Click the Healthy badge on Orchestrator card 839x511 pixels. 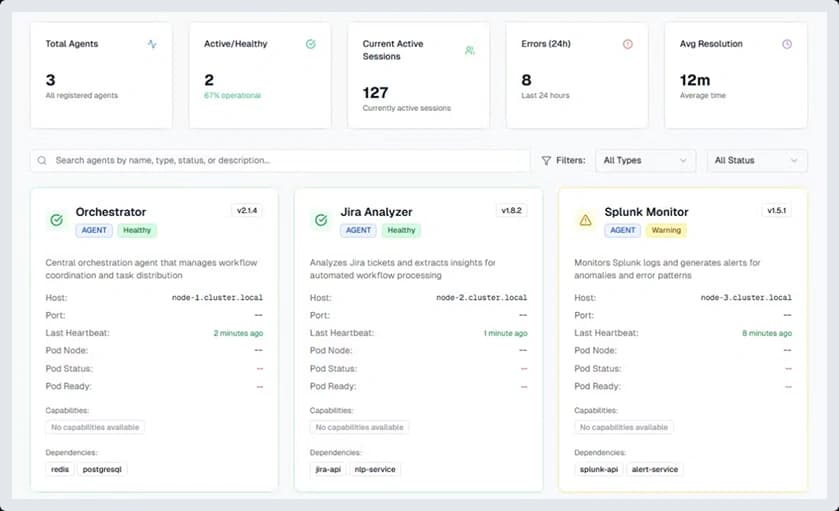(137, 230)
